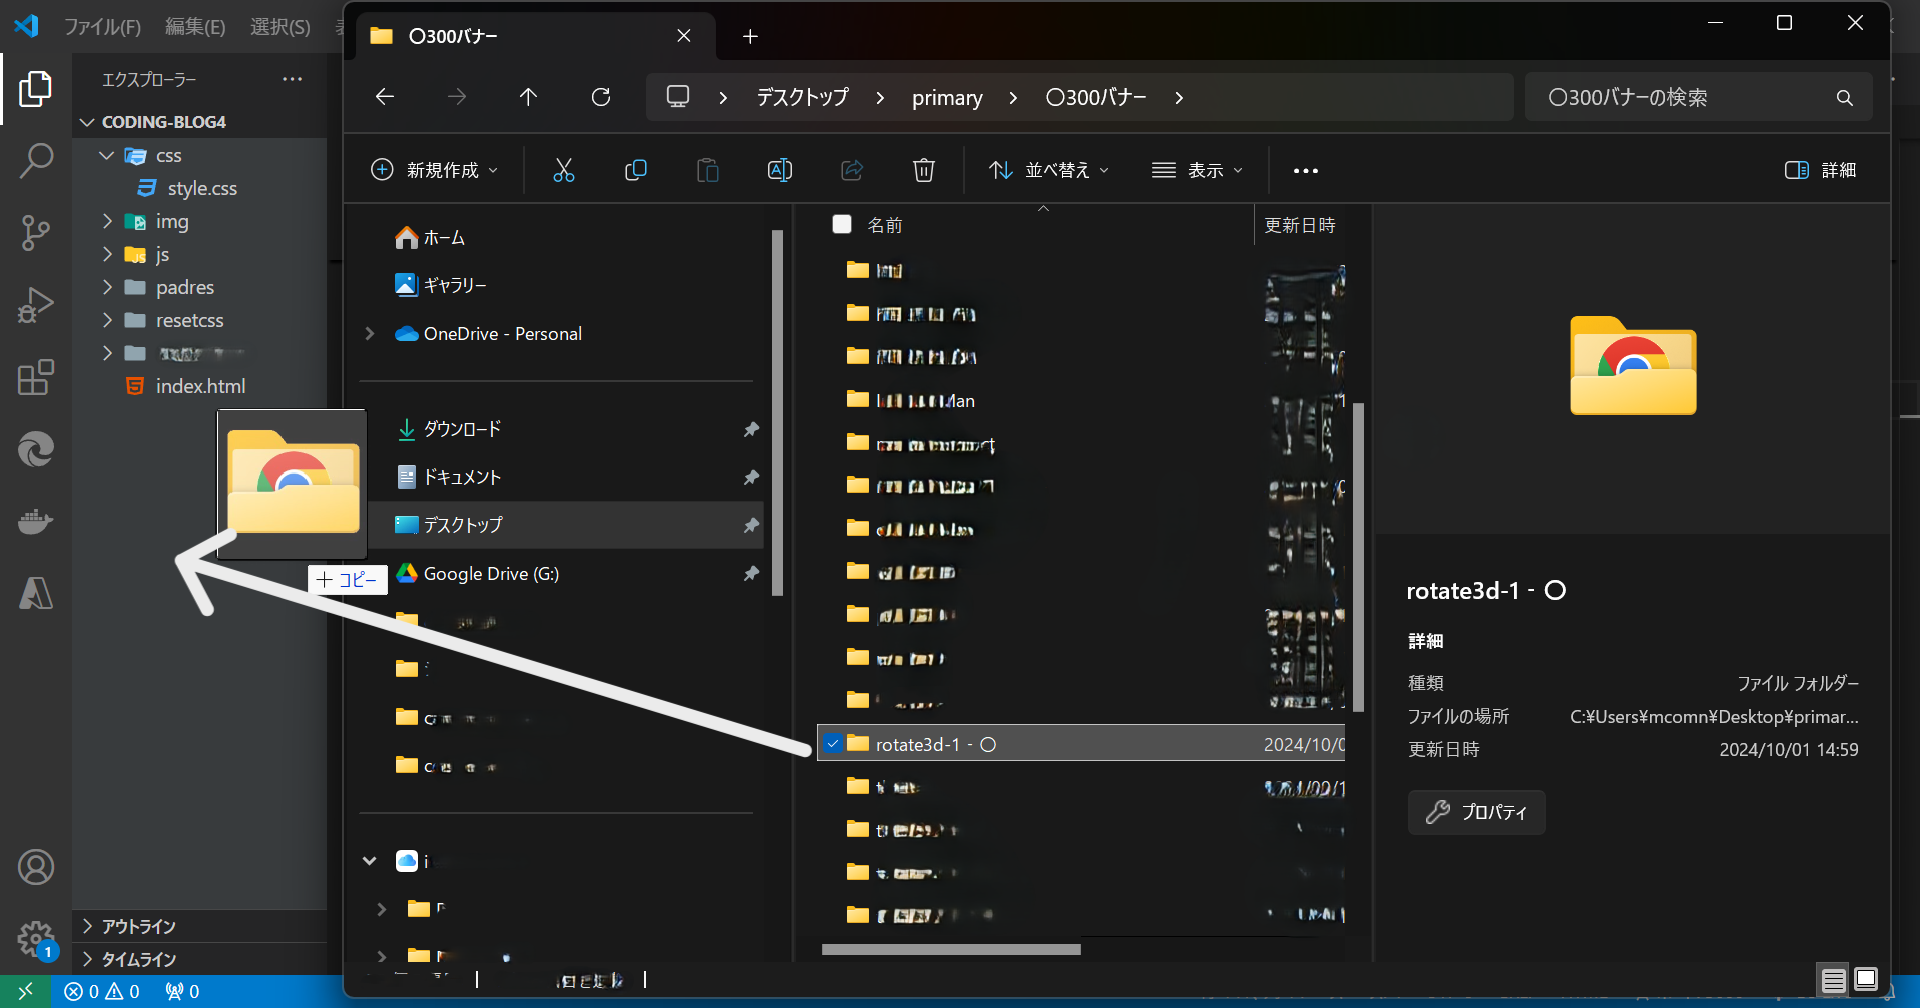Open the ファイル(F) menu
Screen dimensions: 1920x1008
tap(102, 27)
